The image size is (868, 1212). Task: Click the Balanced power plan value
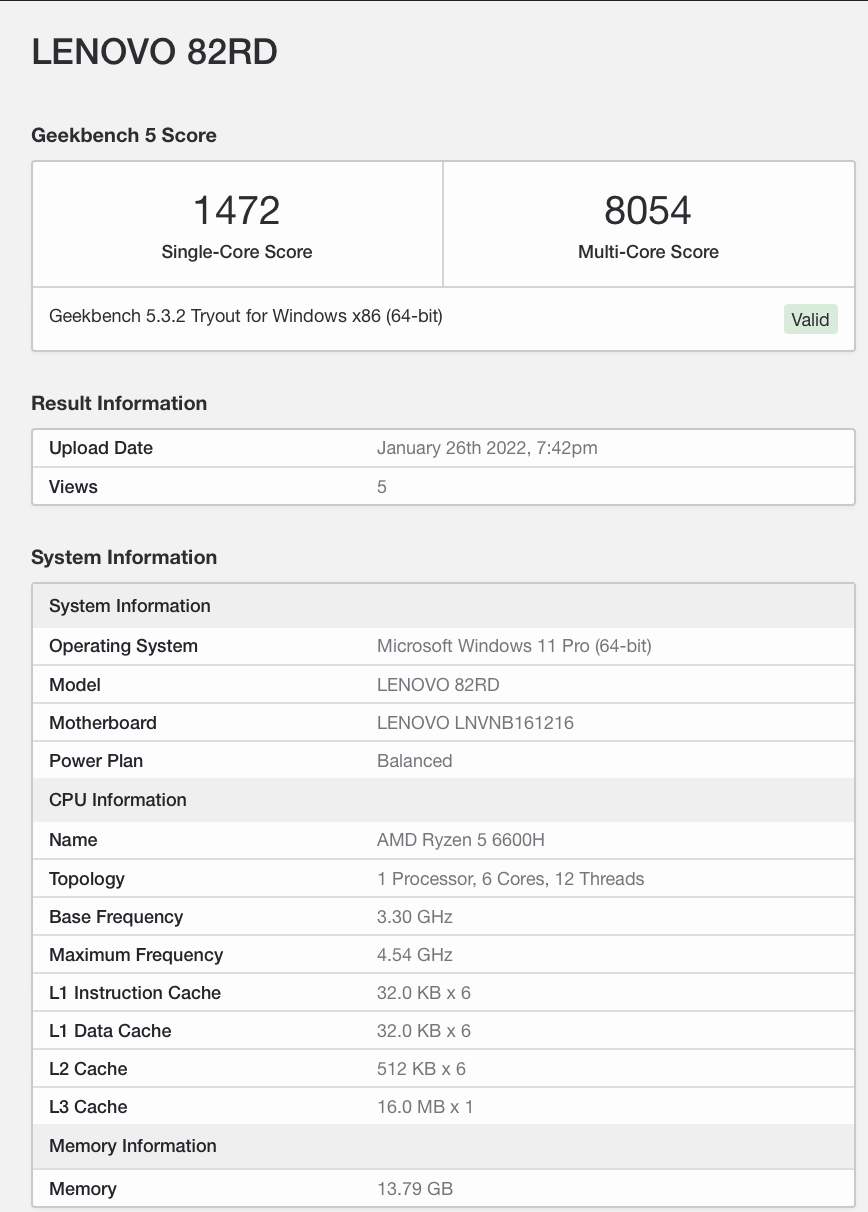point(415,760)
